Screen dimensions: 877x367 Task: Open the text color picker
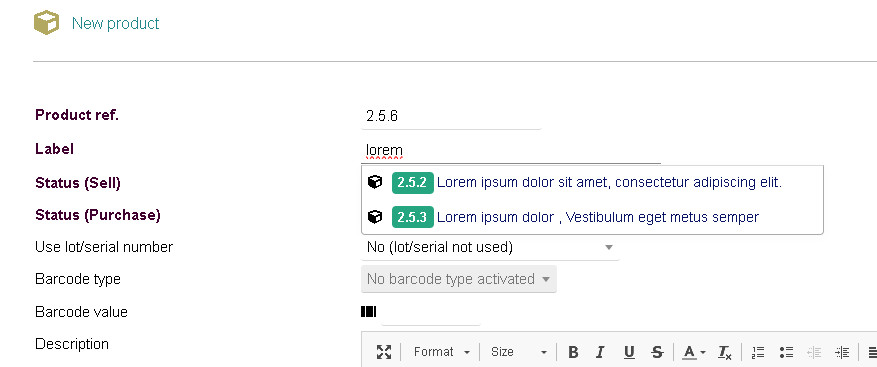(694, 352)
